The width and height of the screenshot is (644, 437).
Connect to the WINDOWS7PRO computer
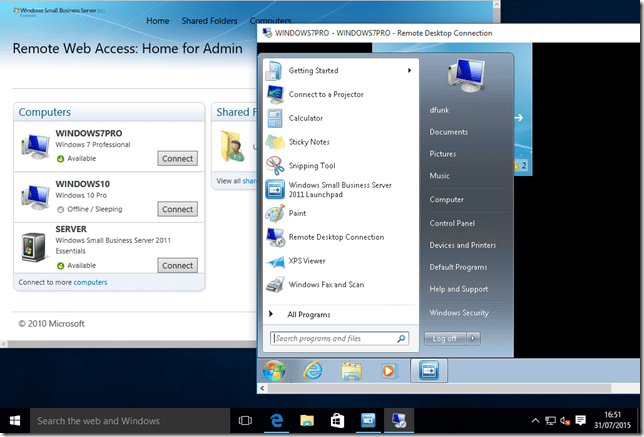click(177, 158)
